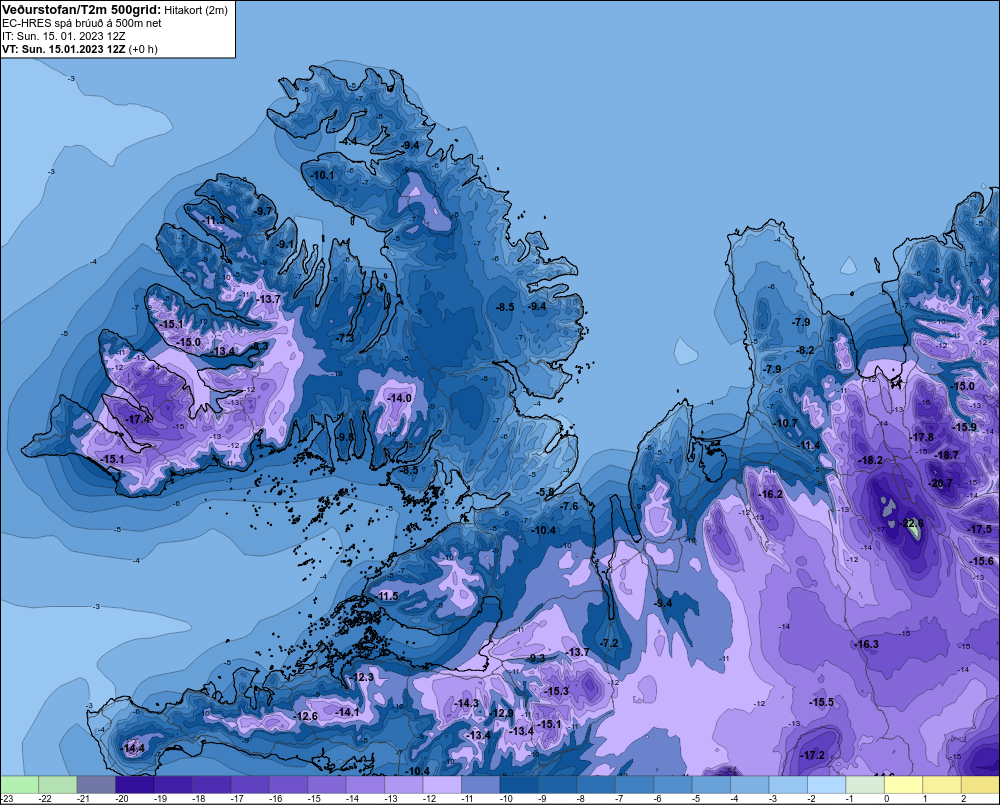The image size is (1000, 805).
Task: Click the -7.2 temperature label
Action: point(609,643)
